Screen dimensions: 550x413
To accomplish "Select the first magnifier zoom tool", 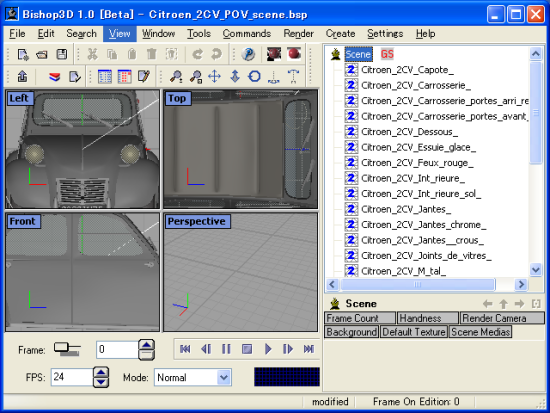I will tap(176, 76).
